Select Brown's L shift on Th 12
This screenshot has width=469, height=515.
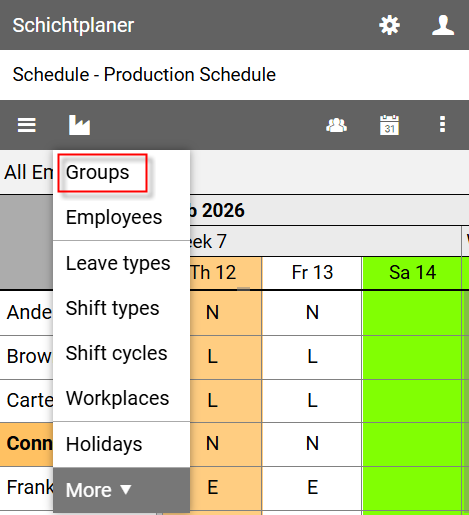[x=226, y=357]
